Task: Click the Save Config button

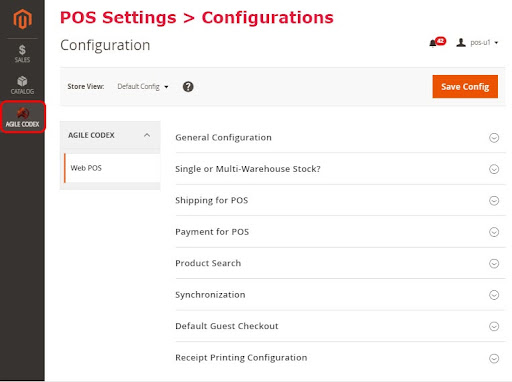Action: (465, 87)
